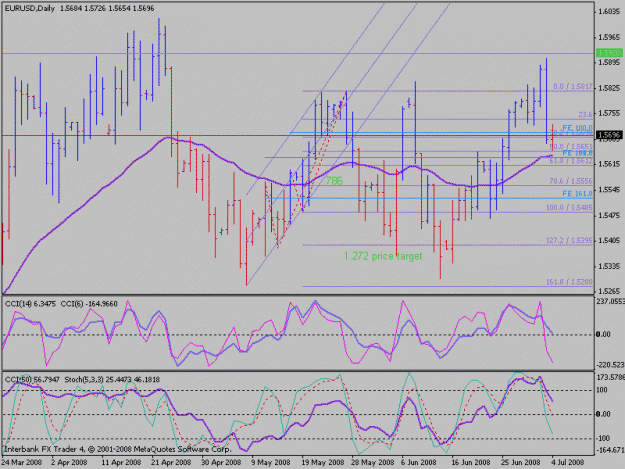
Task: Select Fibonacci level label '50.0 / 1.5651'
Action: click(571, 147)
